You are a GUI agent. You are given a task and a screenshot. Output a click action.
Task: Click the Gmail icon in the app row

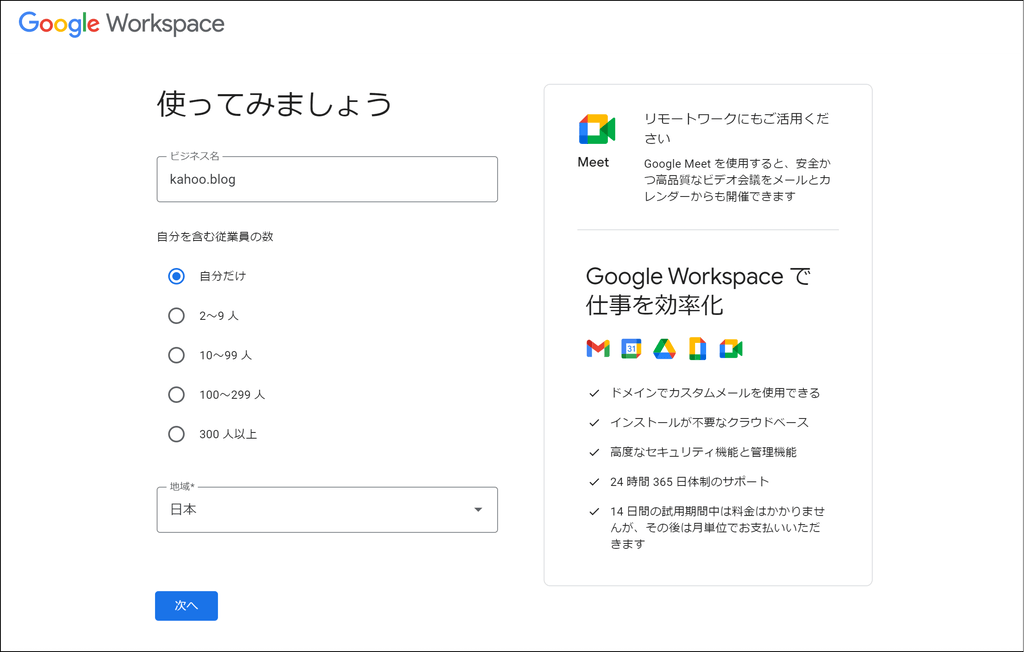click(598, 349)
